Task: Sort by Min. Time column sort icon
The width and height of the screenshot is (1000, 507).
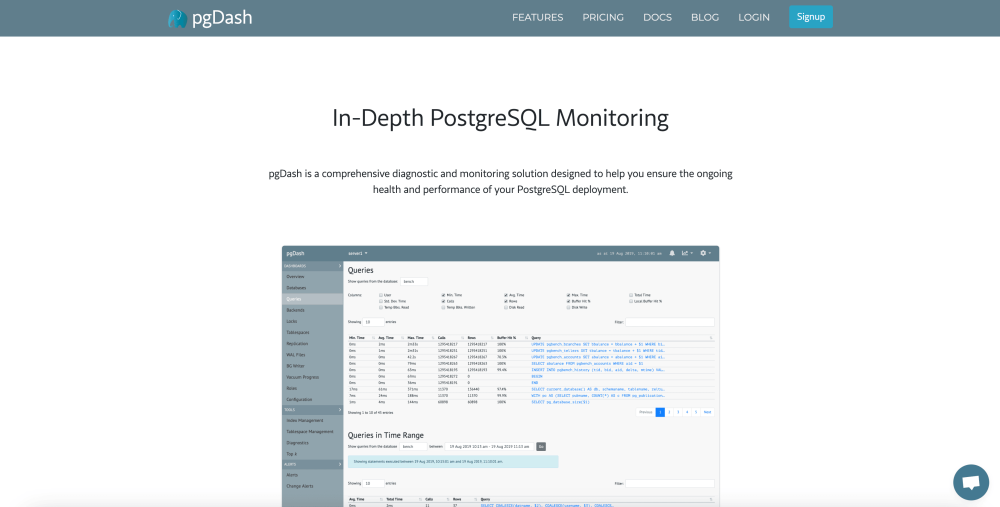Action: pyautogui.click(x=372, y=337)
